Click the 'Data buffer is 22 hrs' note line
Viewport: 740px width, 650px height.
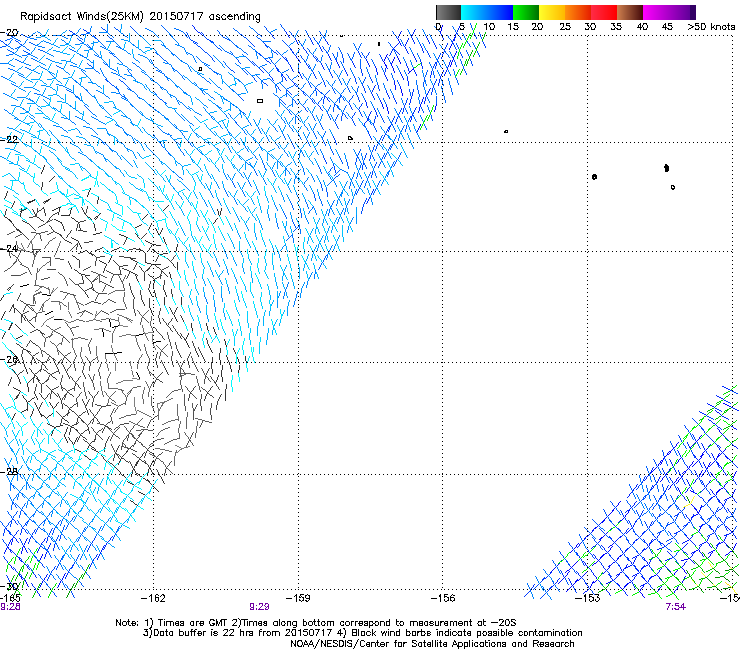(x=362, y=633)
